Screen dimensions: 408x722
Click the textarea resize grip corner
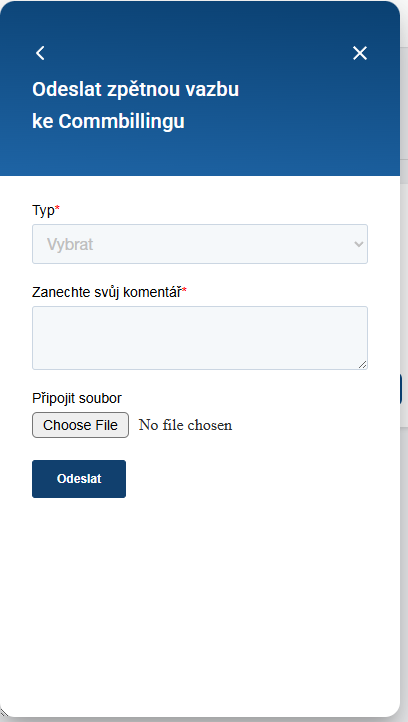click(x=363, y=365)
